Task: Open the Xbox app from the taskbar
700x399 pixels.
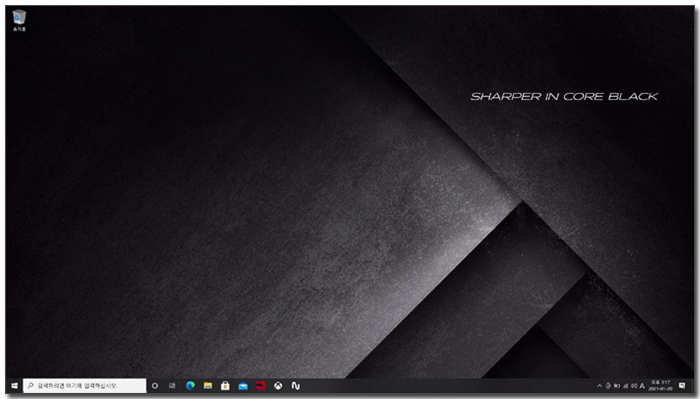Action: (x=278, y=386)
